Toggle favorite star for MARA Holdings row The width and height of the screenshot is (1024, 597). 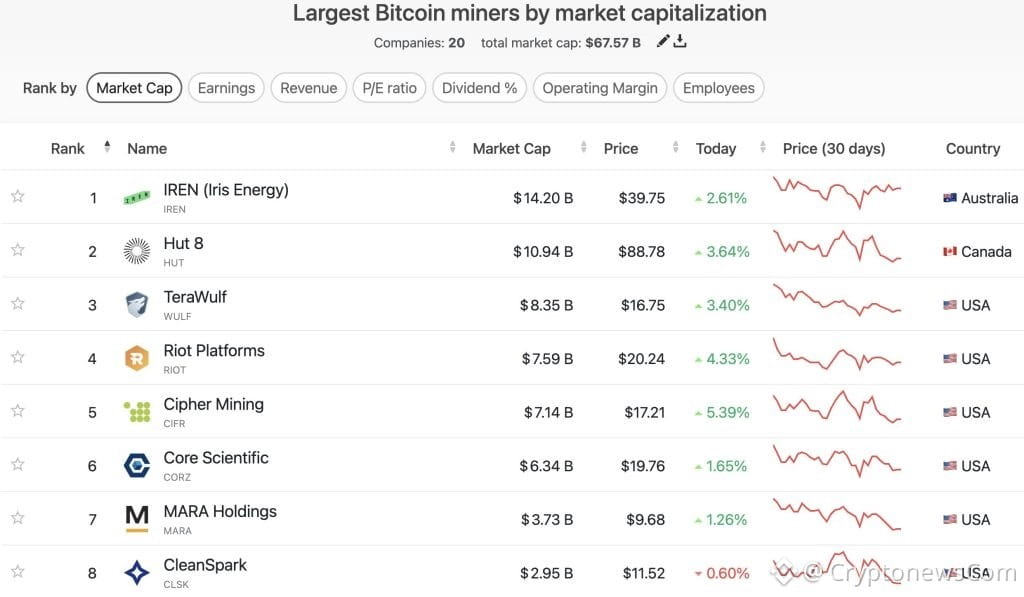pyautogui.click(x=18, y=518)
